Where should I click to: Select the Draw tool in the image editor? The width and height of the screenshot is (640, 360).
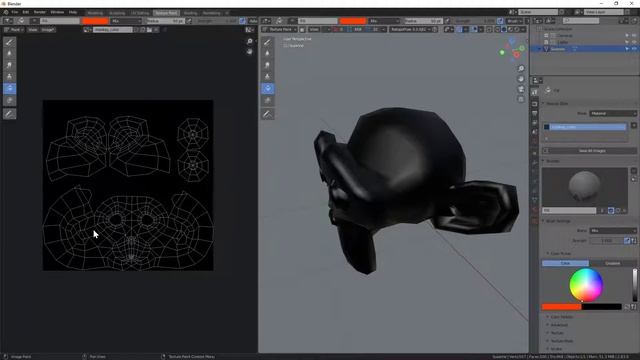tap(9, 42)
